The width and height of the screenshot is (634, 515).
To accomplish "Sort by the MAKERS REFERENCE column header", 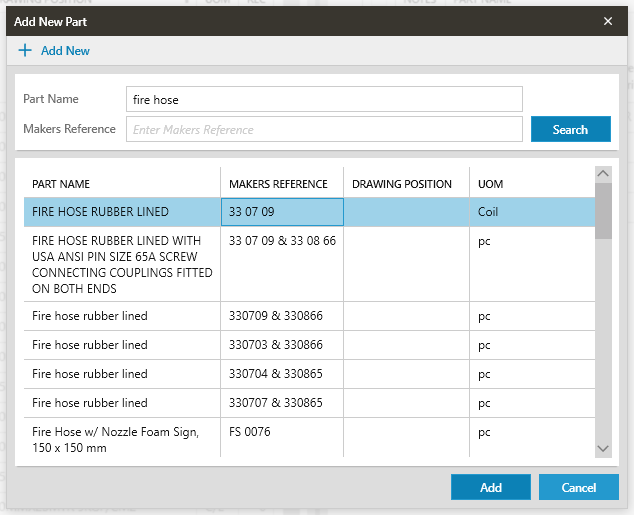I will [x=278, y=184].
